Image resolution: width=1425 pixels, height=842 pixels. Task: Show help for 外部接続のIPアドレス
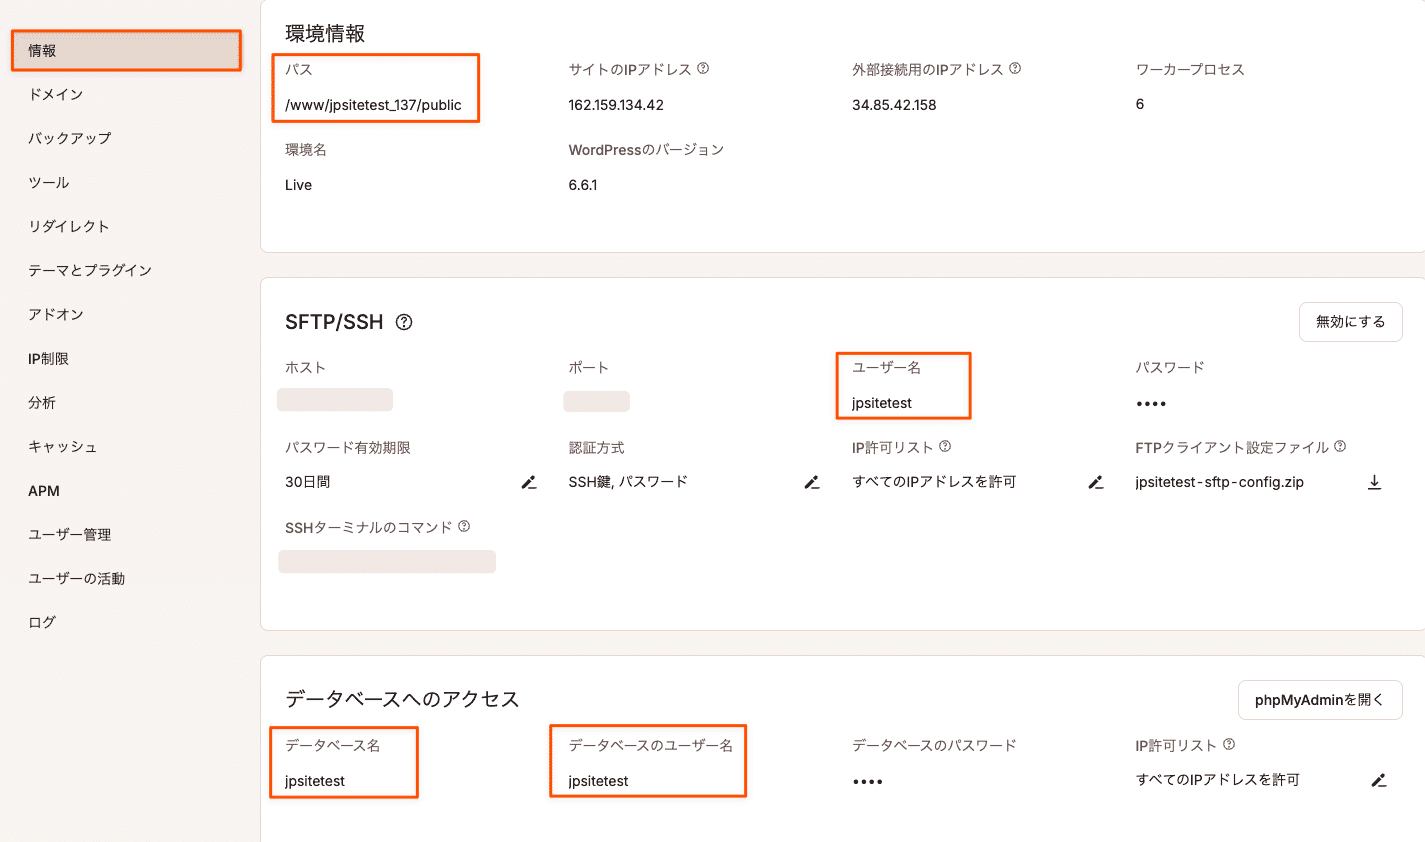tap(1015, 69)
